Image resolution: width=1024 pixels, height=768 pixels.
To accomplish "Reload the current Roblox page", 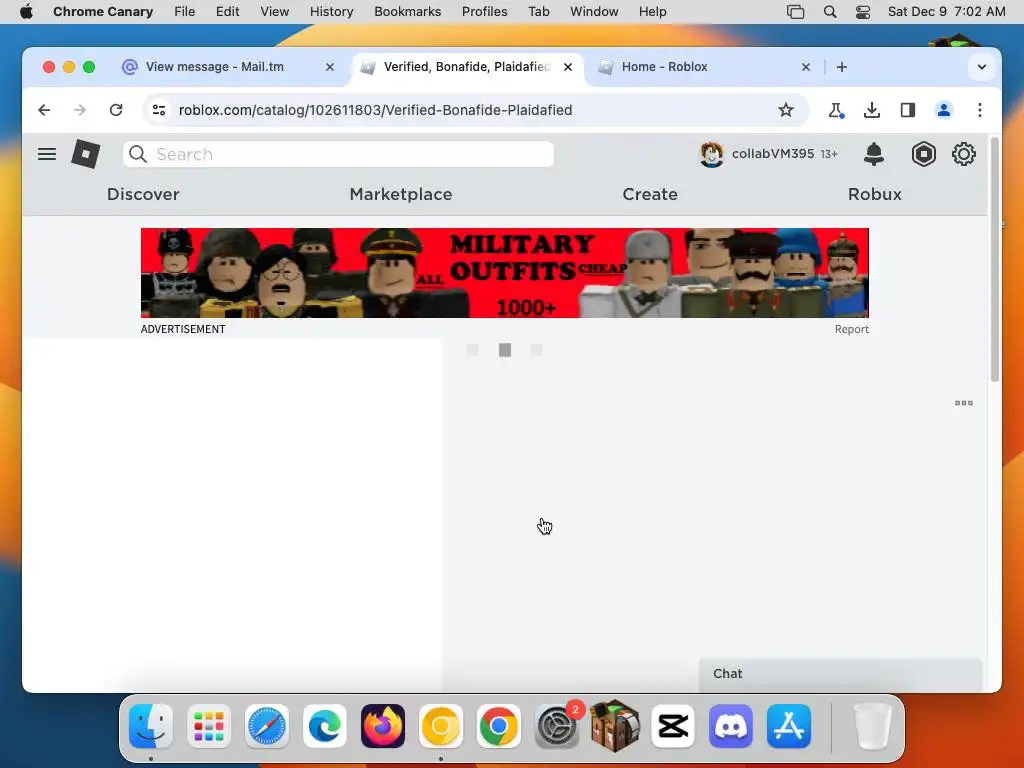I will (x=116, y=110).
